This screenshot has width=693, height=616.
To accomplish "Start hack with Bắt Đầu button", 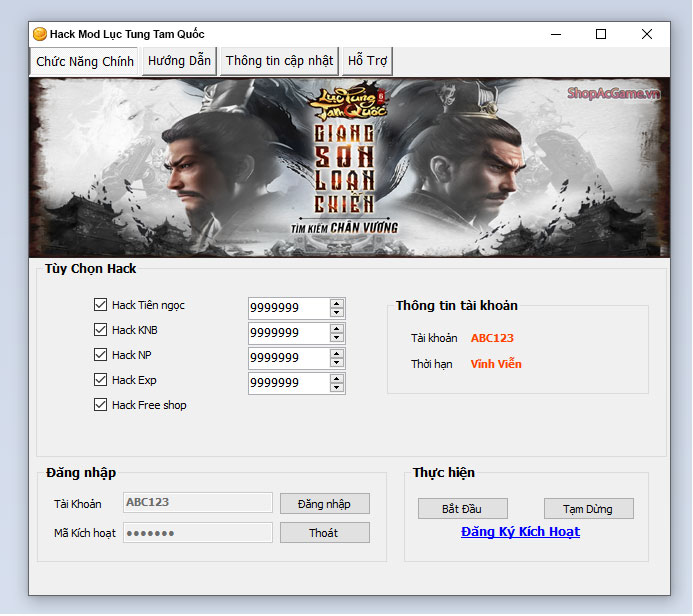I will [x=462, y=509].
